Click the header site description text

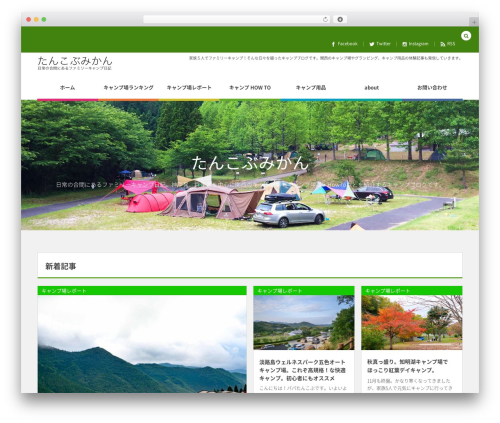[x=325, y=58]
